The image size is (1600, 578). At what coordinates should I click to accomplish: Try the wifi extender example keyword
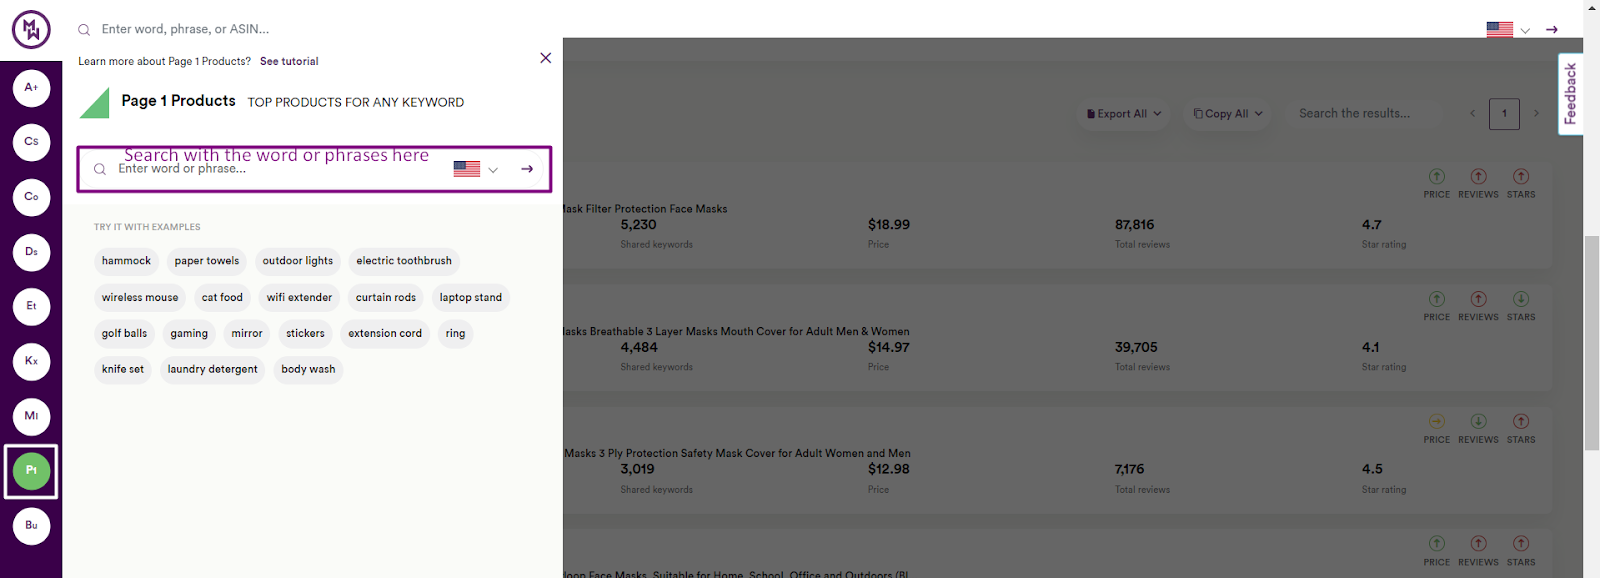pyautogui.click(x=299, y=298)
